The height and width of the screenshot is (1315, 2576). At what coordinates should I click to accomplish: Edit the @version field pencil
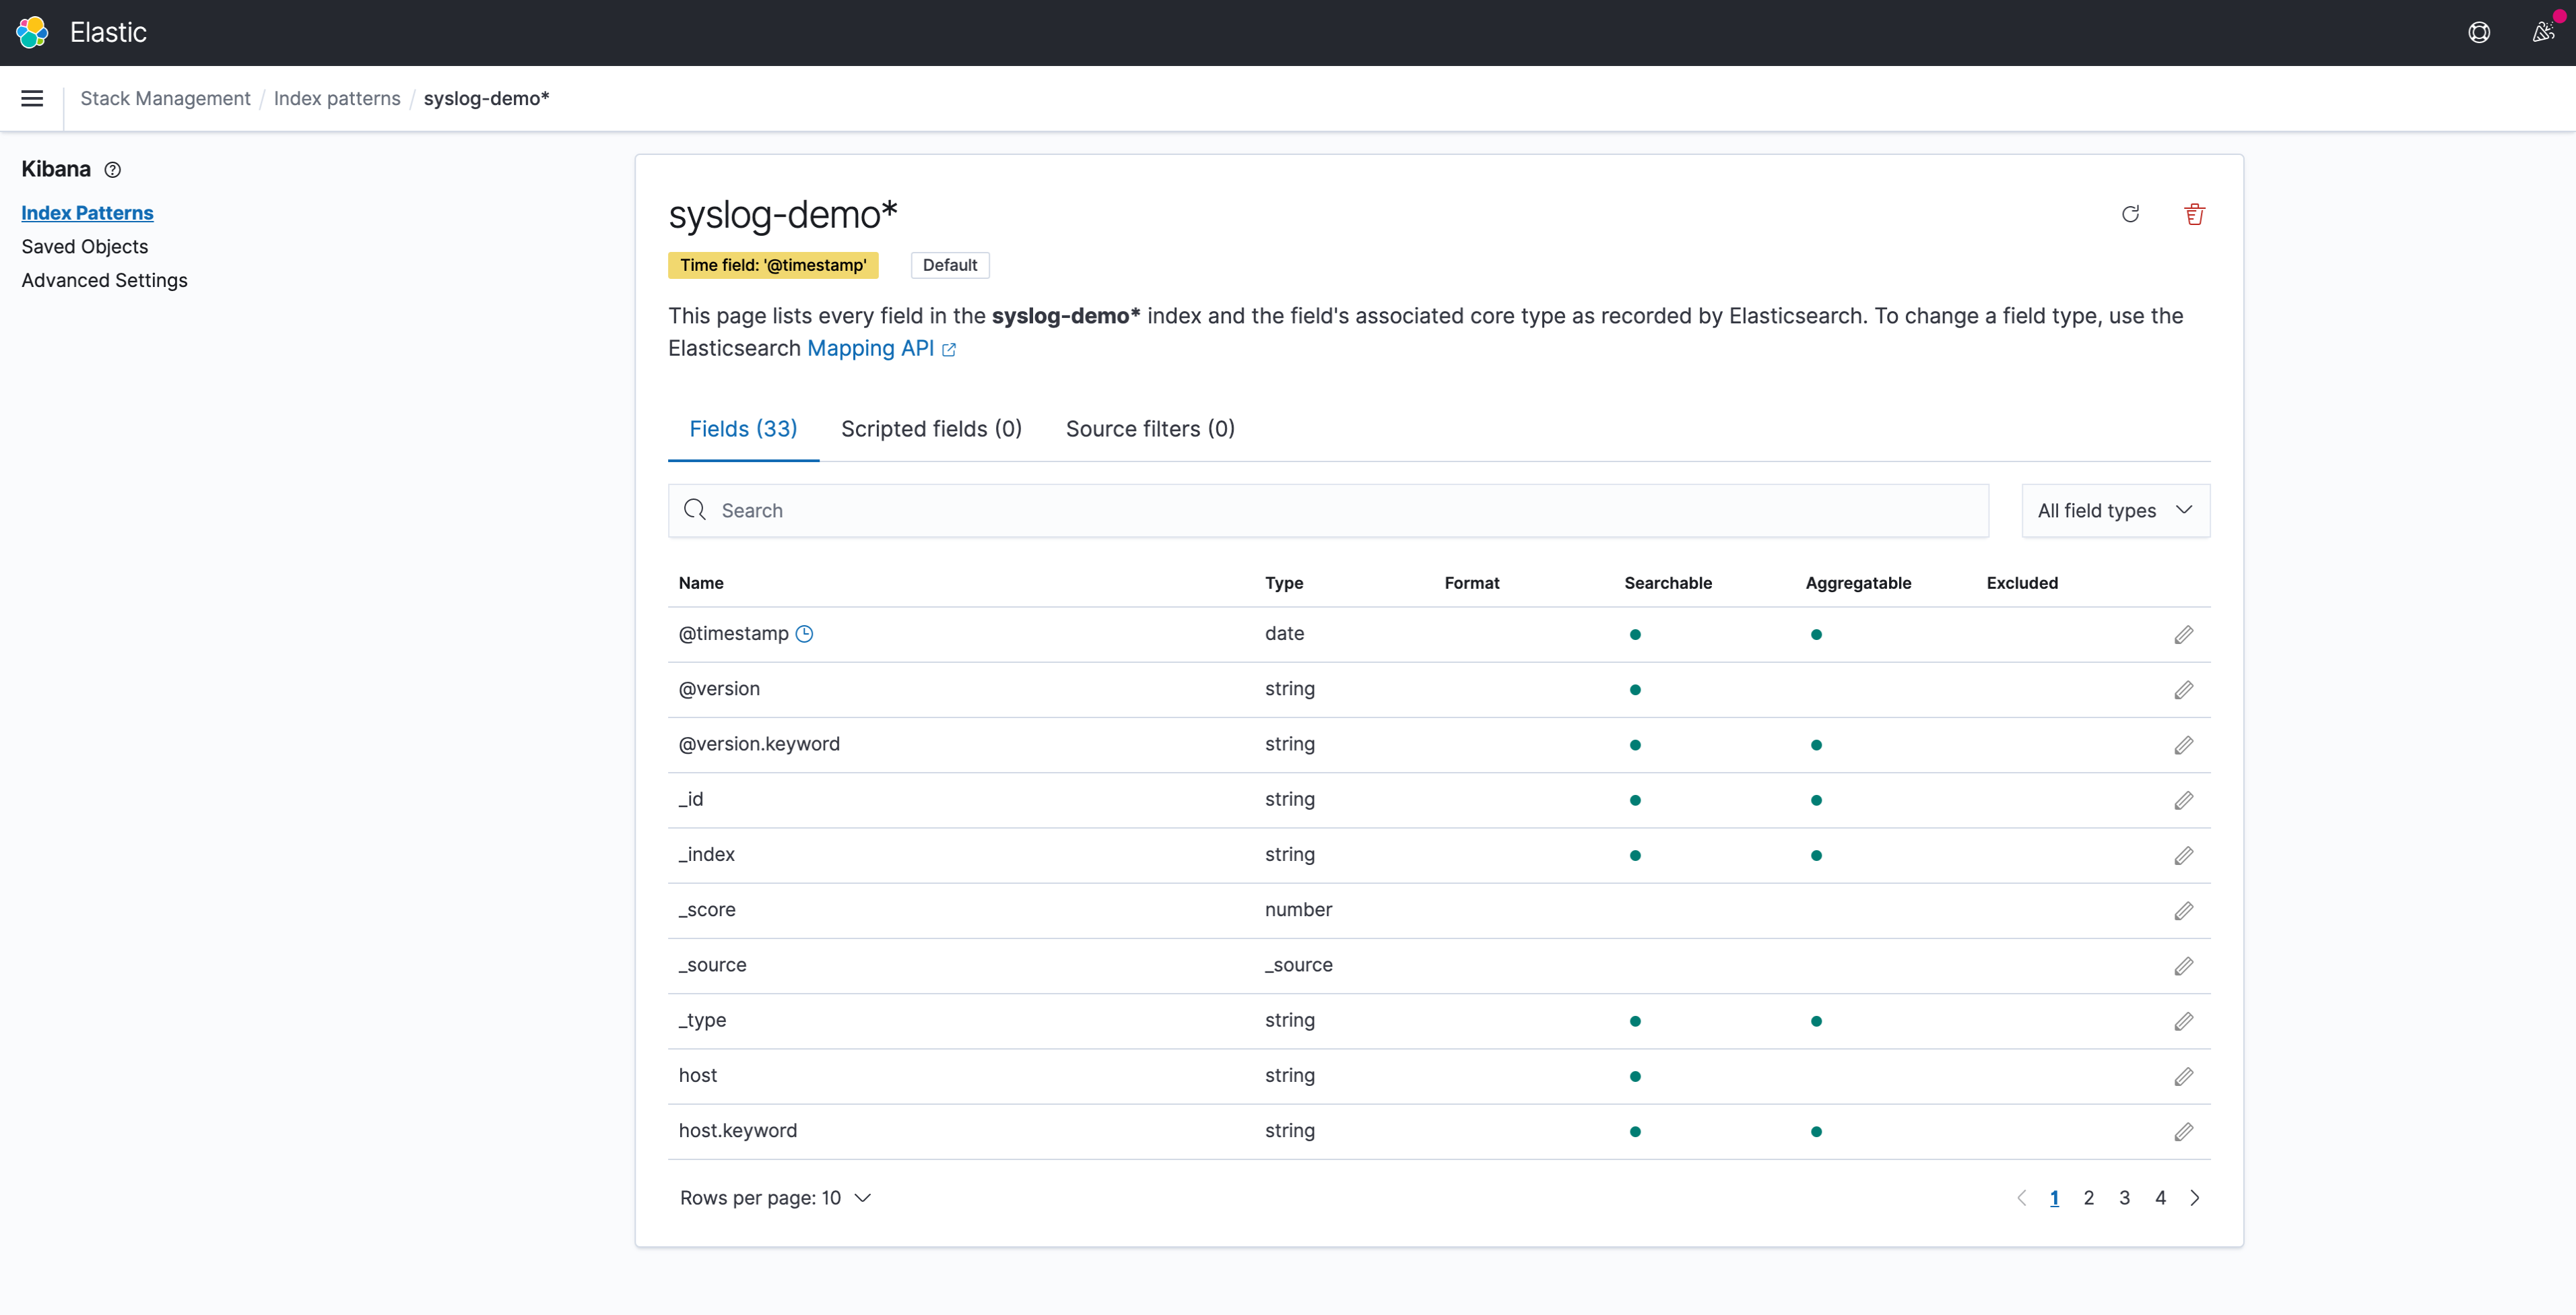coord(2183,690)
